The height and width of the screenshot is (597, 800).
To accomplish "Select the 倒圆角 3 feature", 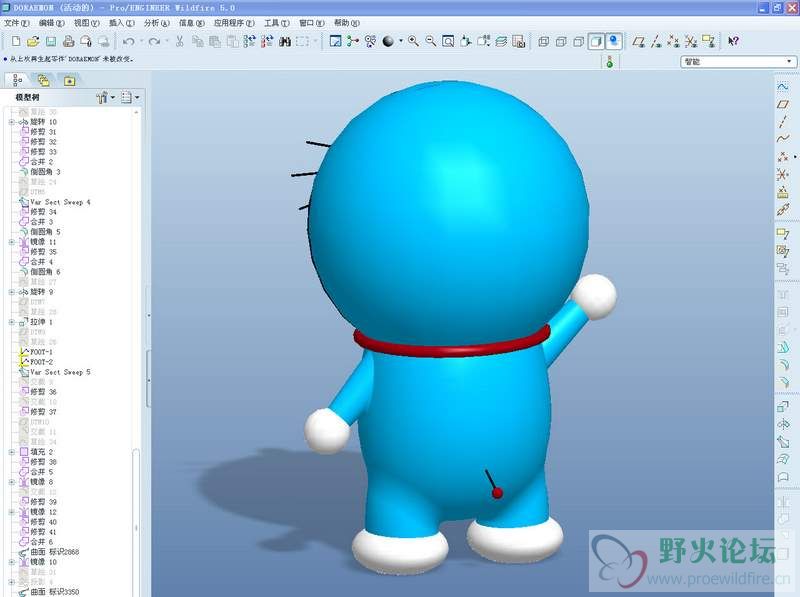I will (40, 172).
